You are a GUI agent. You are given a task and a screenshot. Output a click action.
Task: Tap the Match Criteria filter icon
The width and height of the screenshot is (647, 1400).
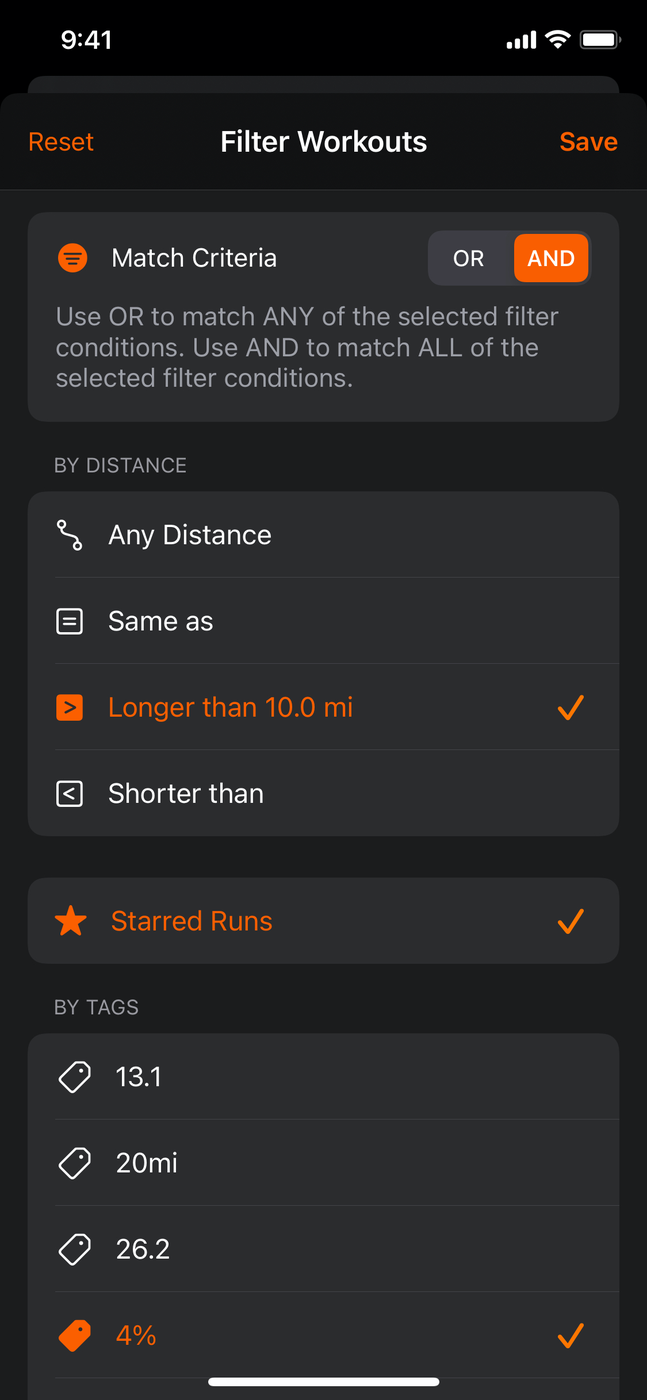(x=72, y=258)
